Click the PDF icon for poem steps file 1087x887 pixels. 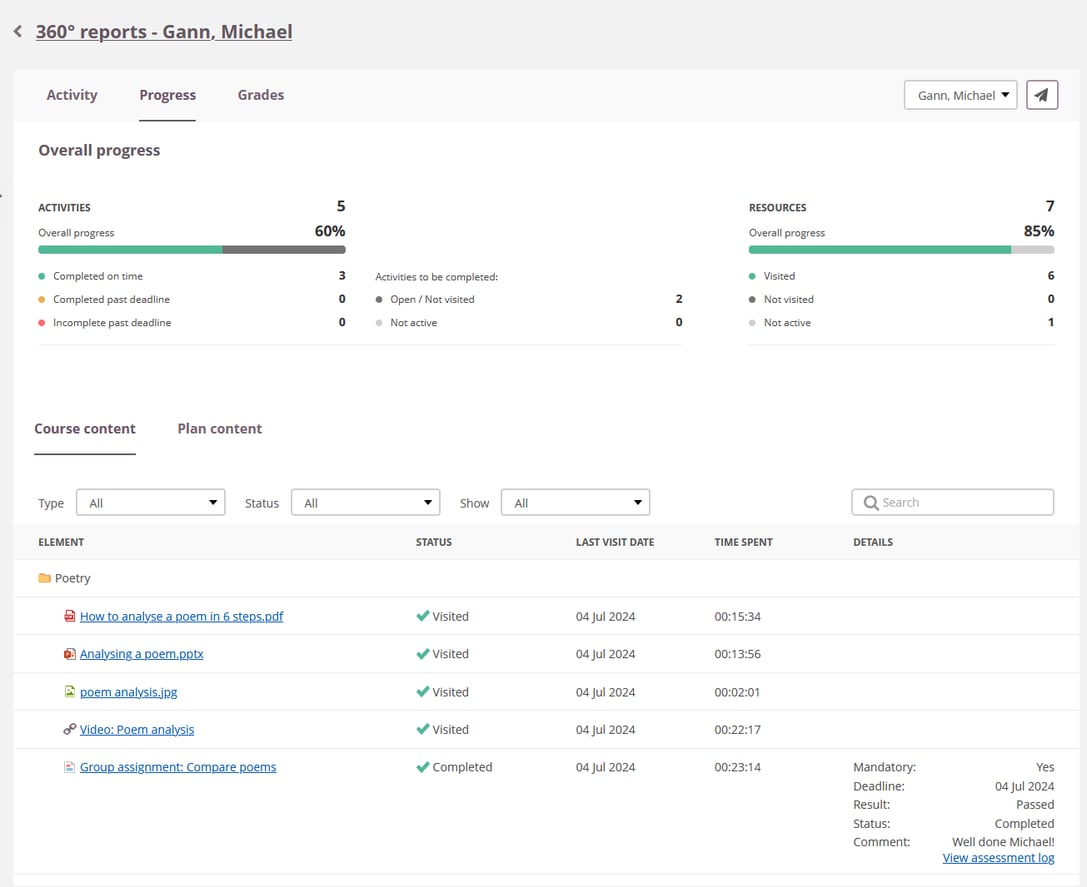pyautogui.click(x=69, y=616)
